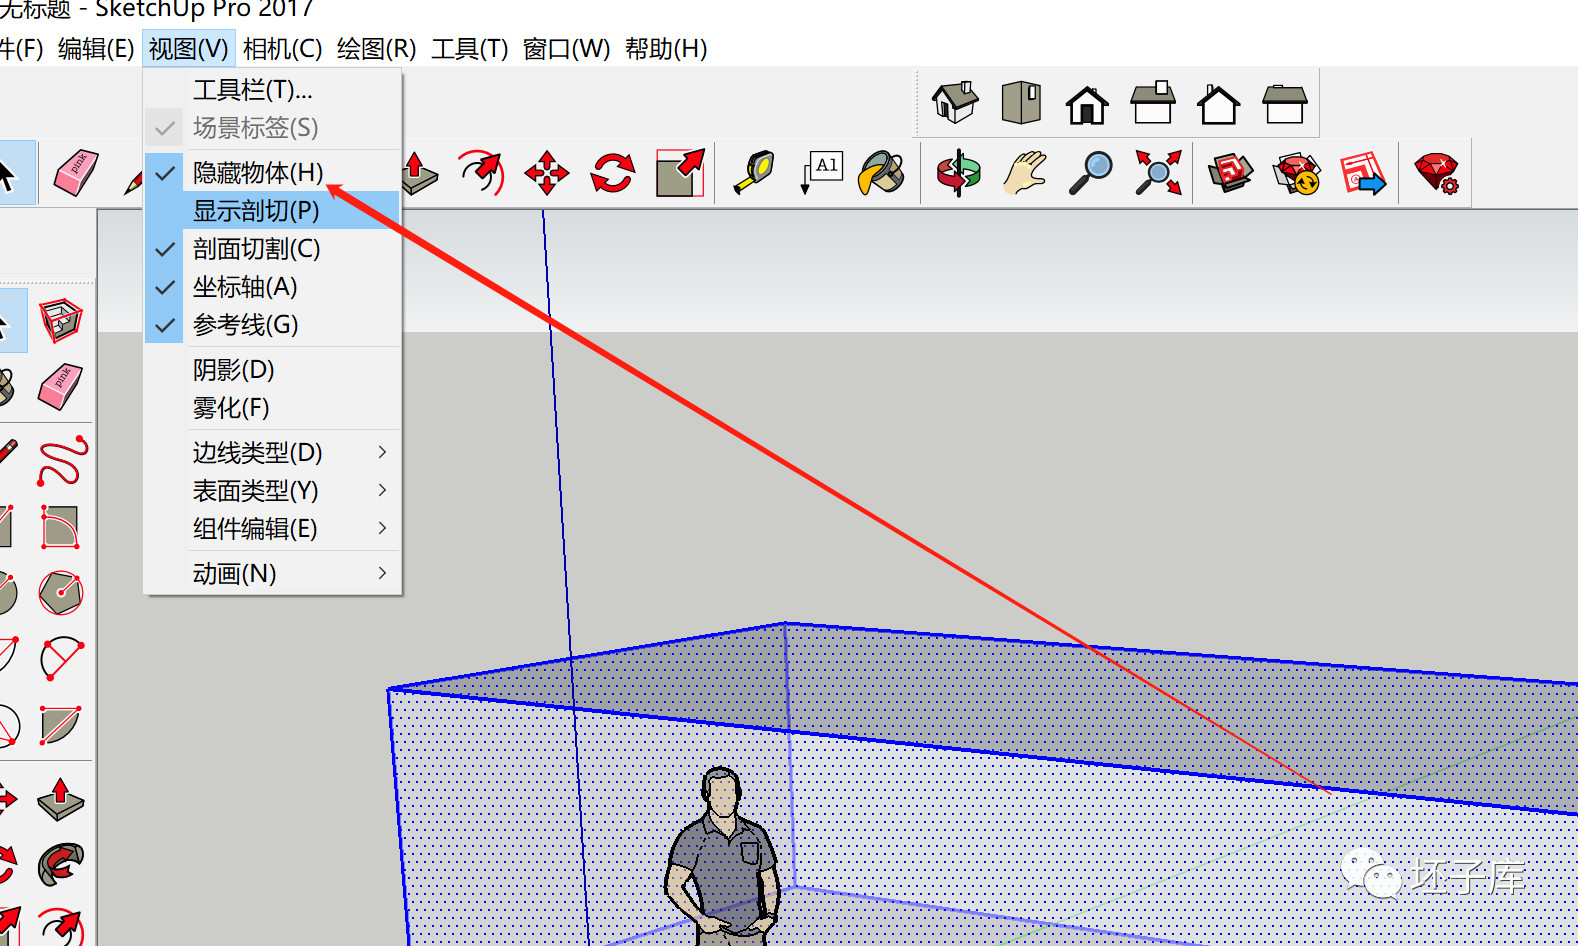
Task: Select the Eraser tool in top toolbar
Action: 76,173
